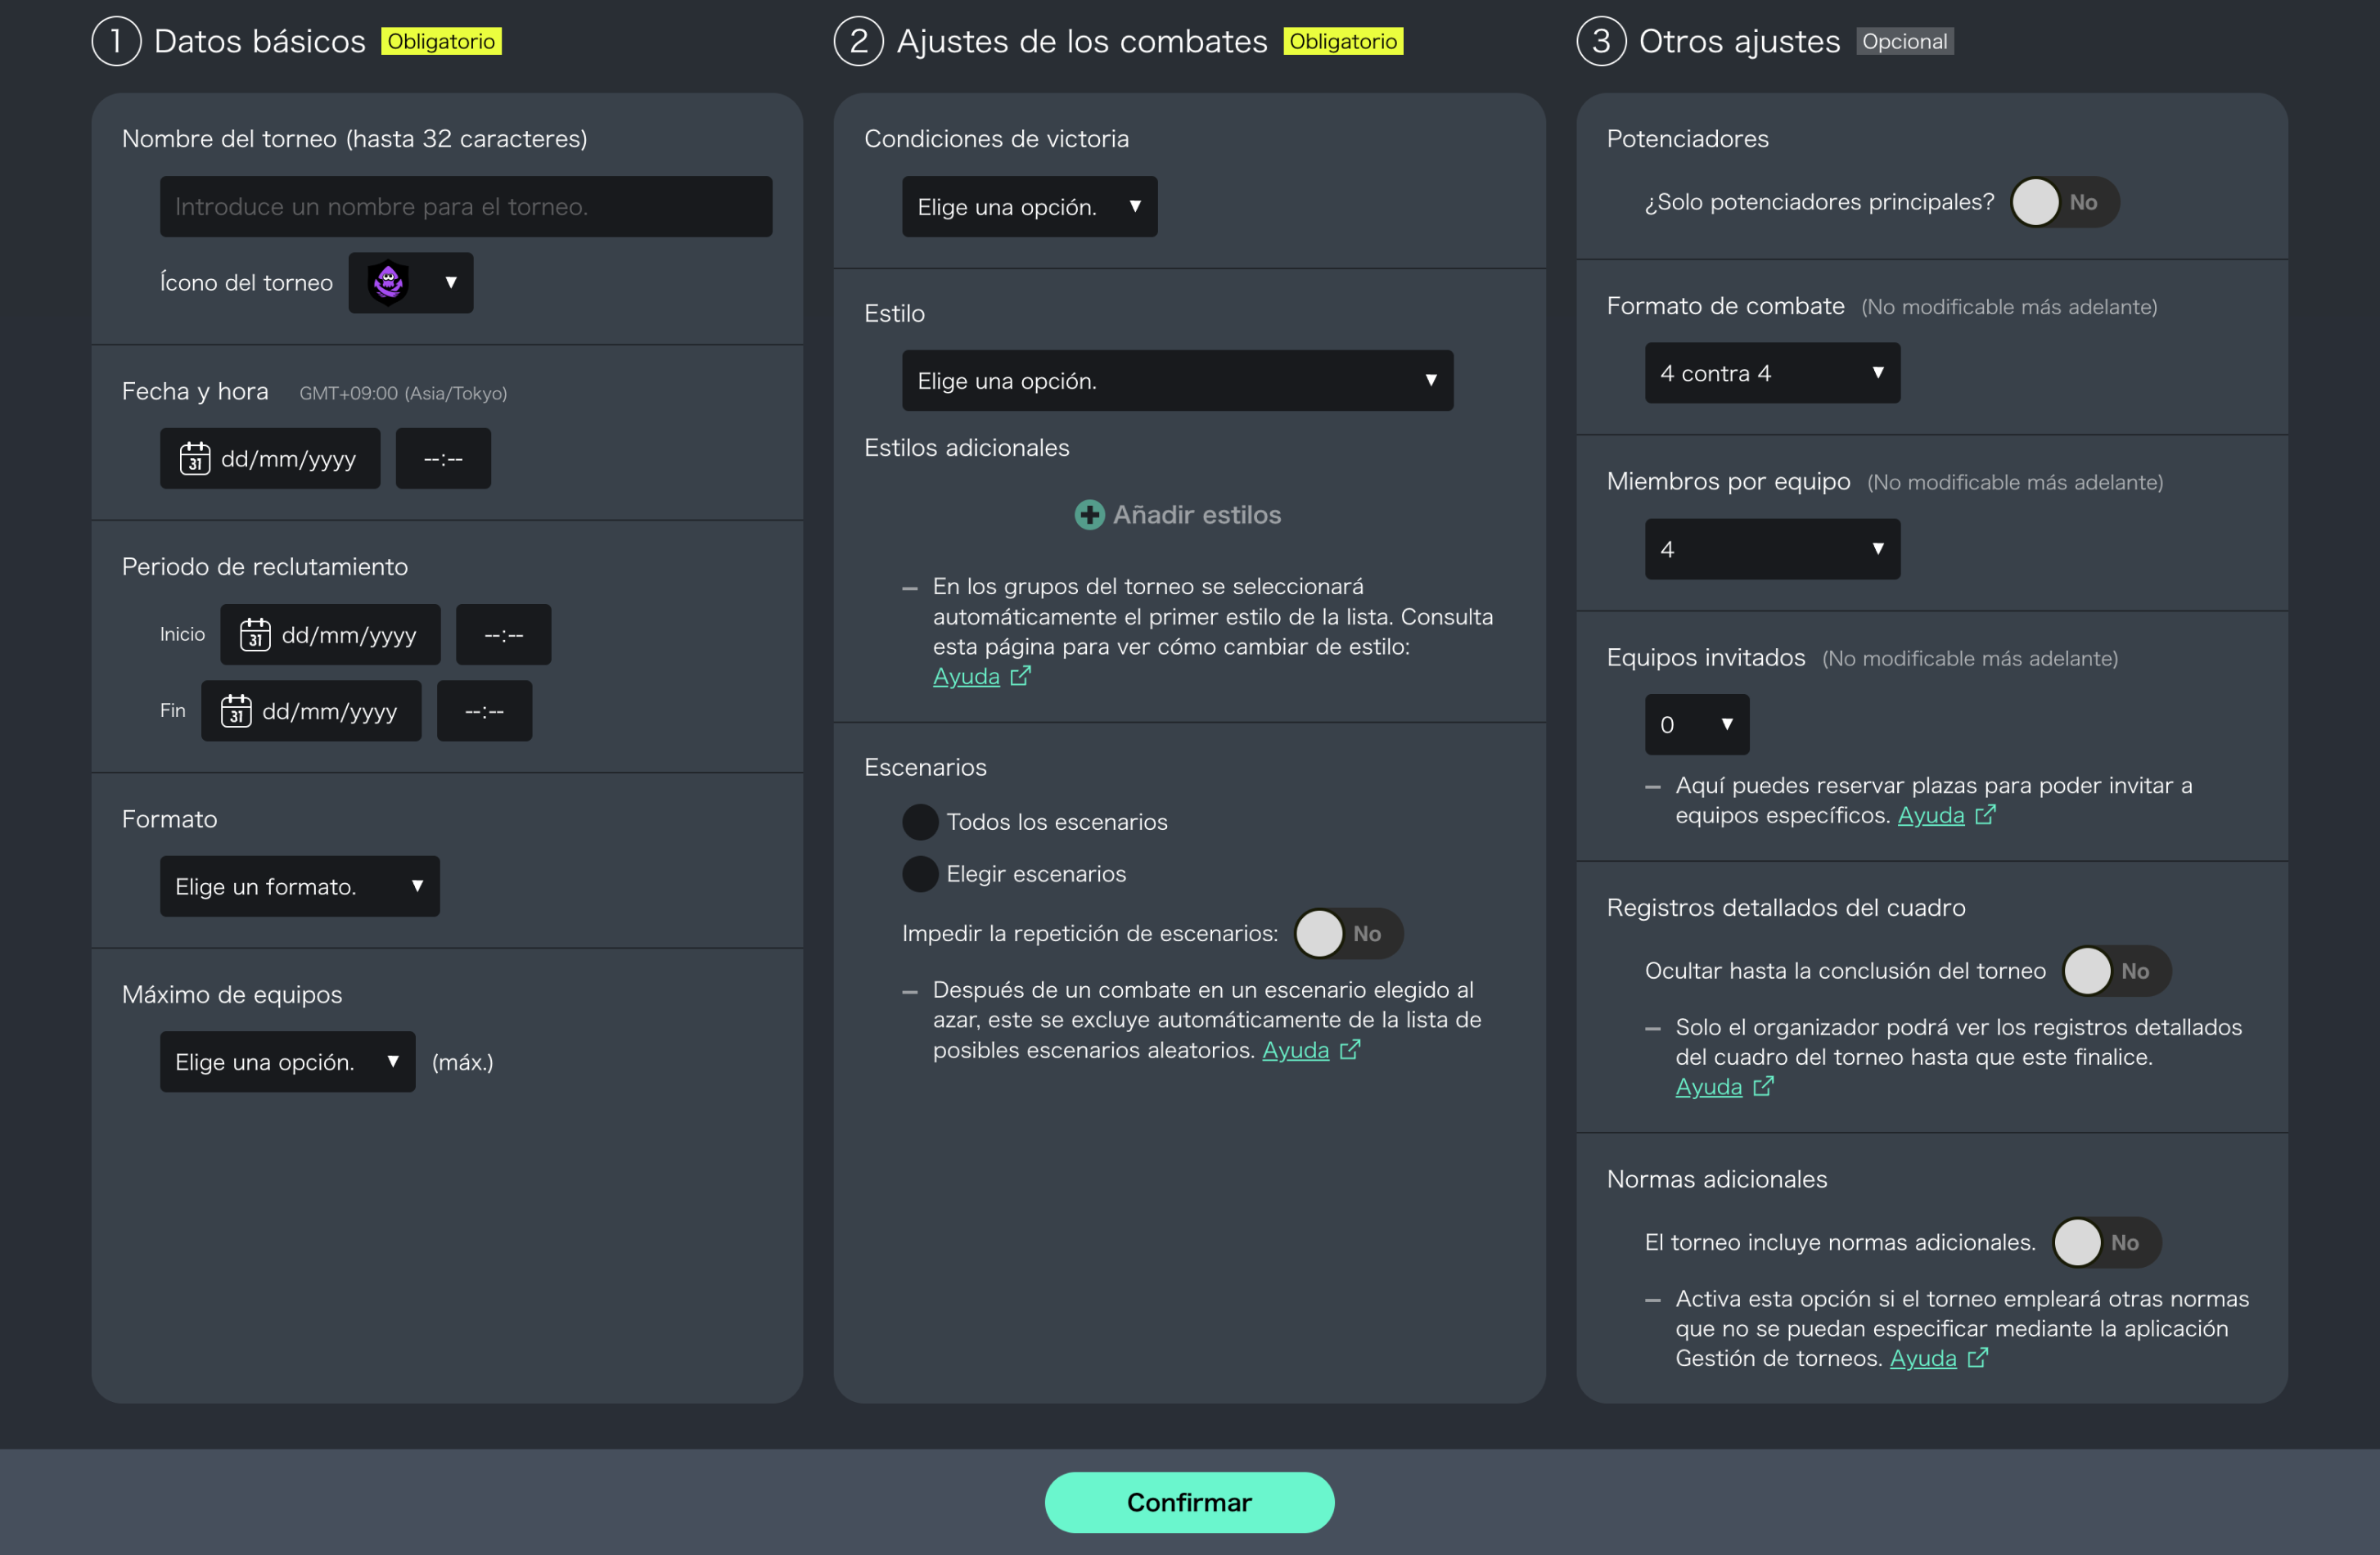Viewport: 2380px width, 1555px height.
Task: Click the step 3 circle number
Action: 1601,41
